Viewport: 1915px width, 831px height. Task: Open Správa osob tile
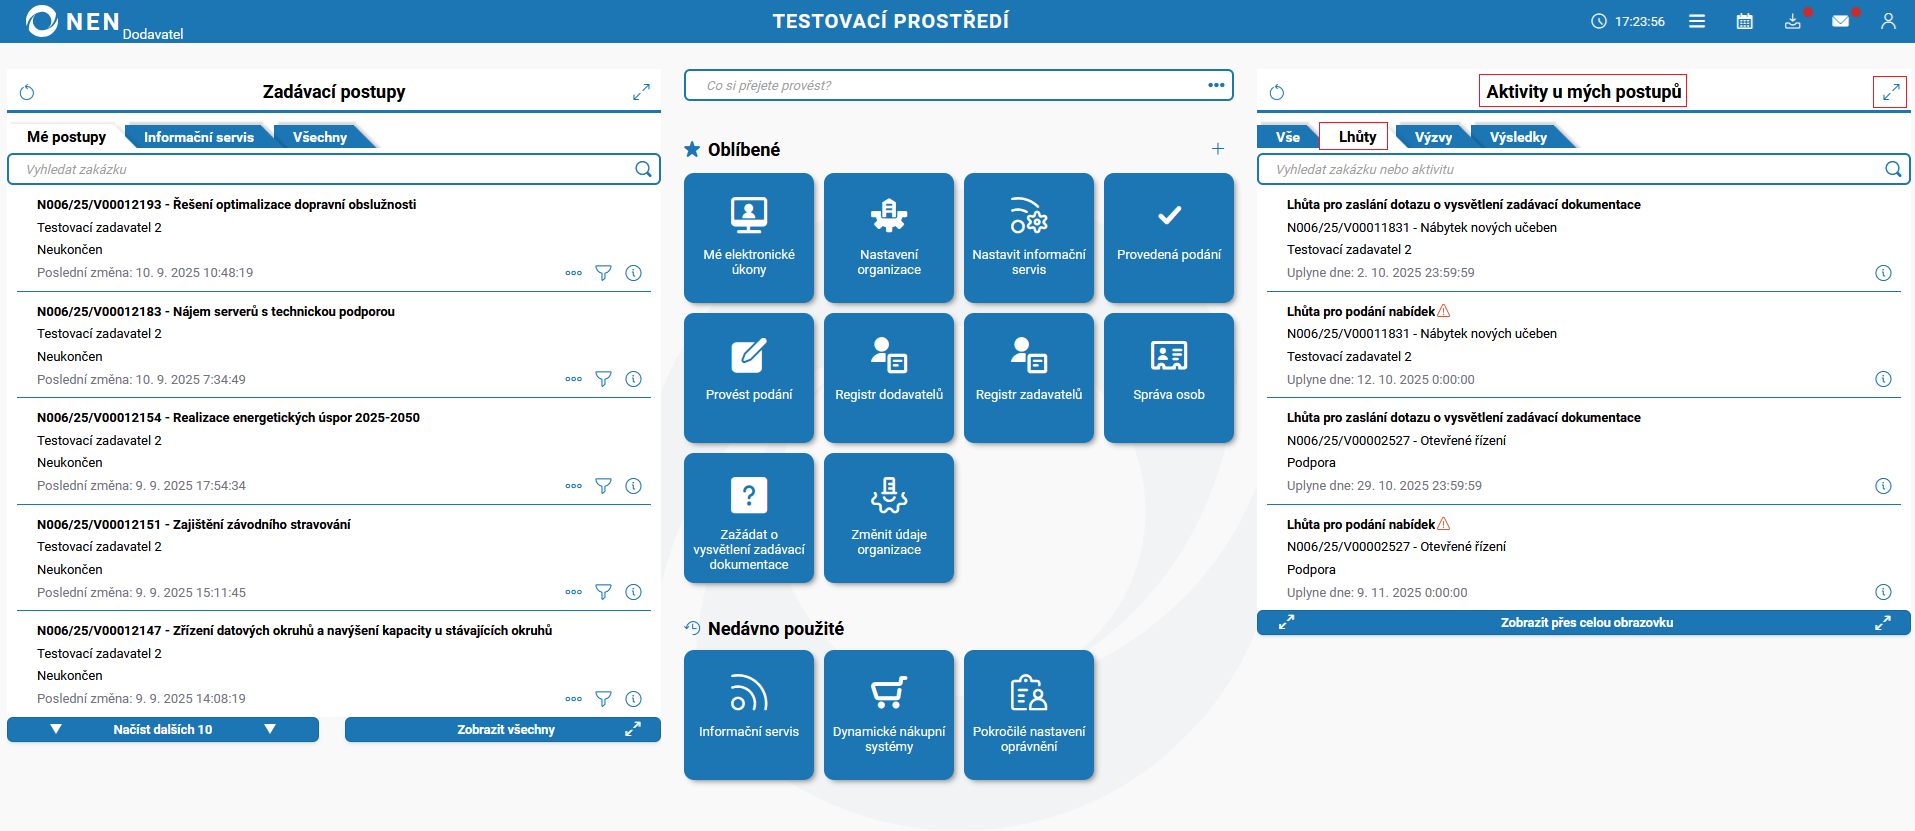tap(1169, 378)
